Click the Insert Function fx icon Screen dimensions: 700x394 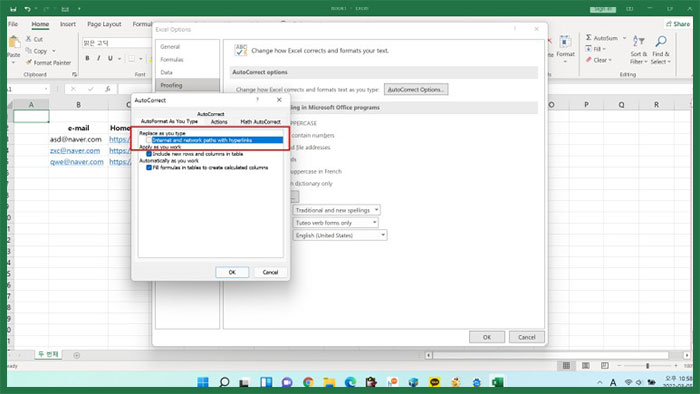coord(108,89)
